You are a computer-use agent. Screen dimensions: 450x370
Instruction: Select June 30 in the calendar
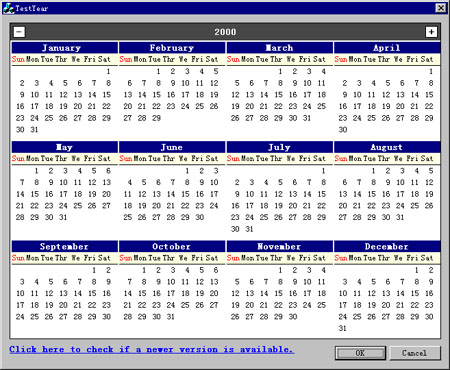click(x=200, y=217)
